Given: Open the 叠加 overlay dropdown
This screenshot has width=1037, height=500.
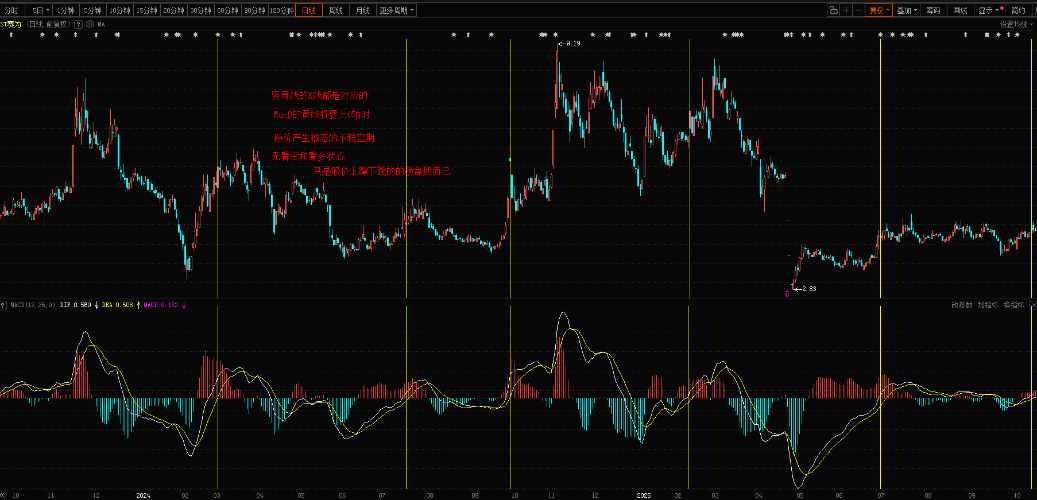Looking at the screenshot, I should tap(907, 11).
